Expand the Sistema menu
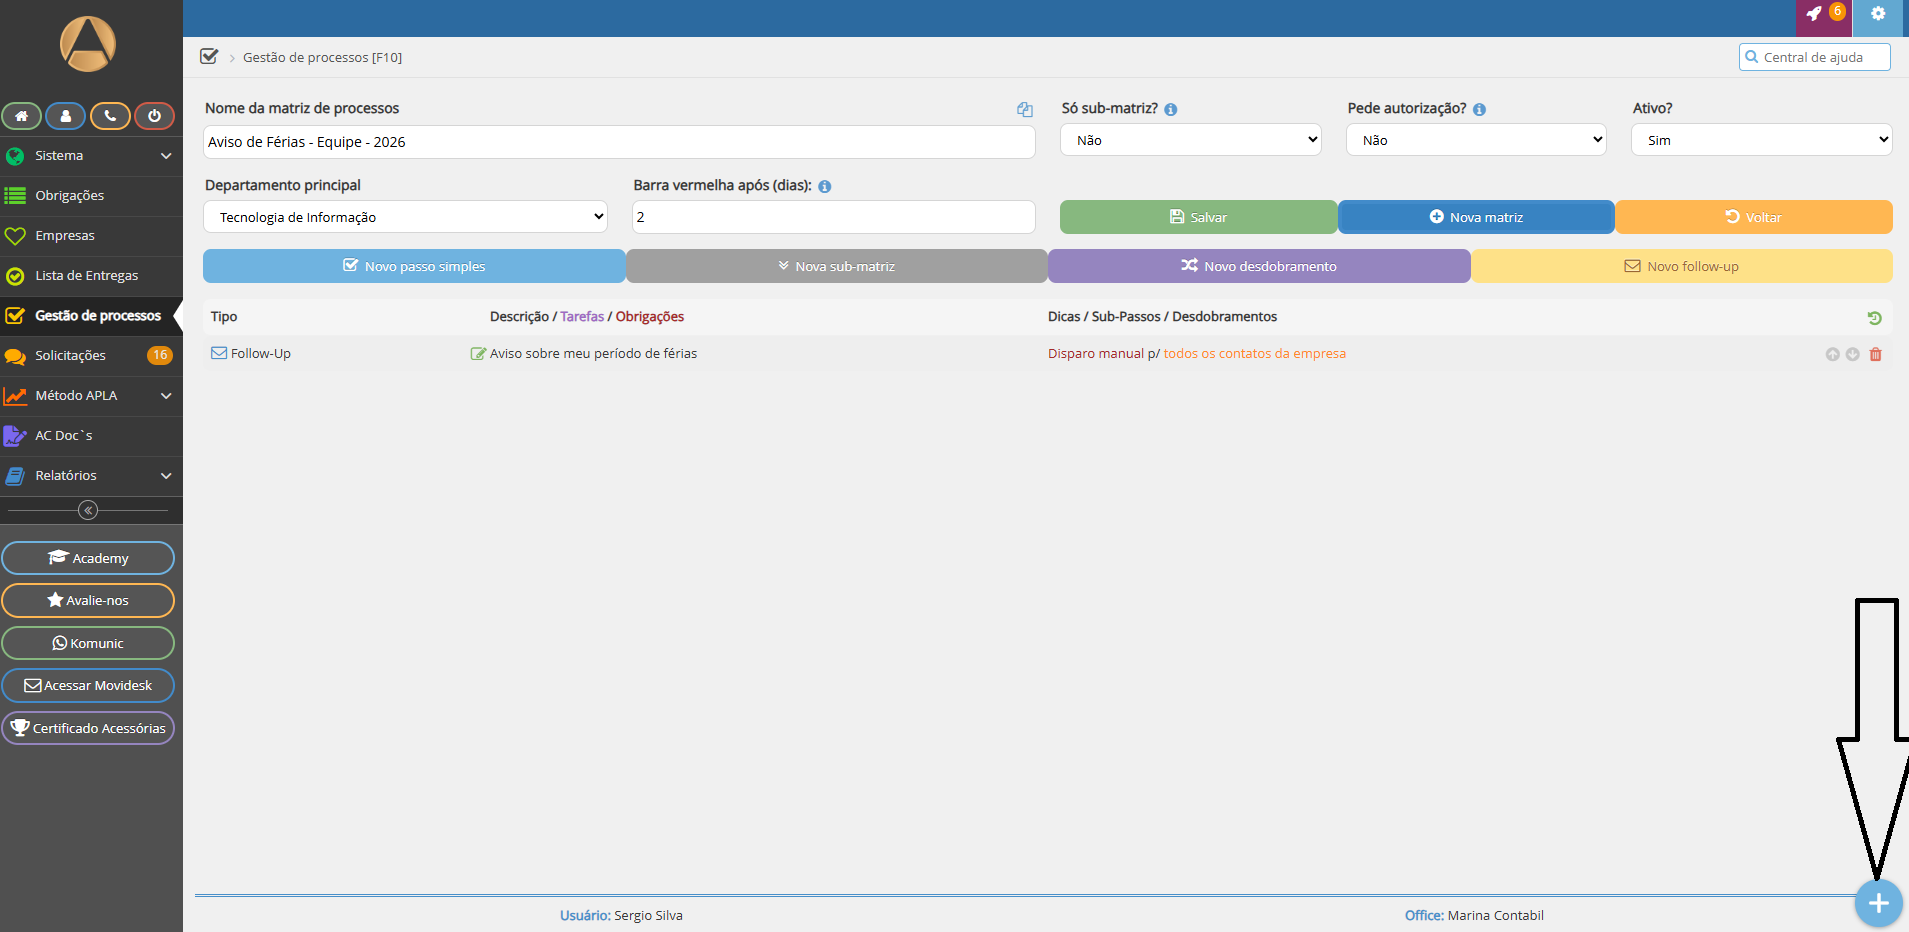The width and height of the screenshot is (1909, 932). (91, 156)
